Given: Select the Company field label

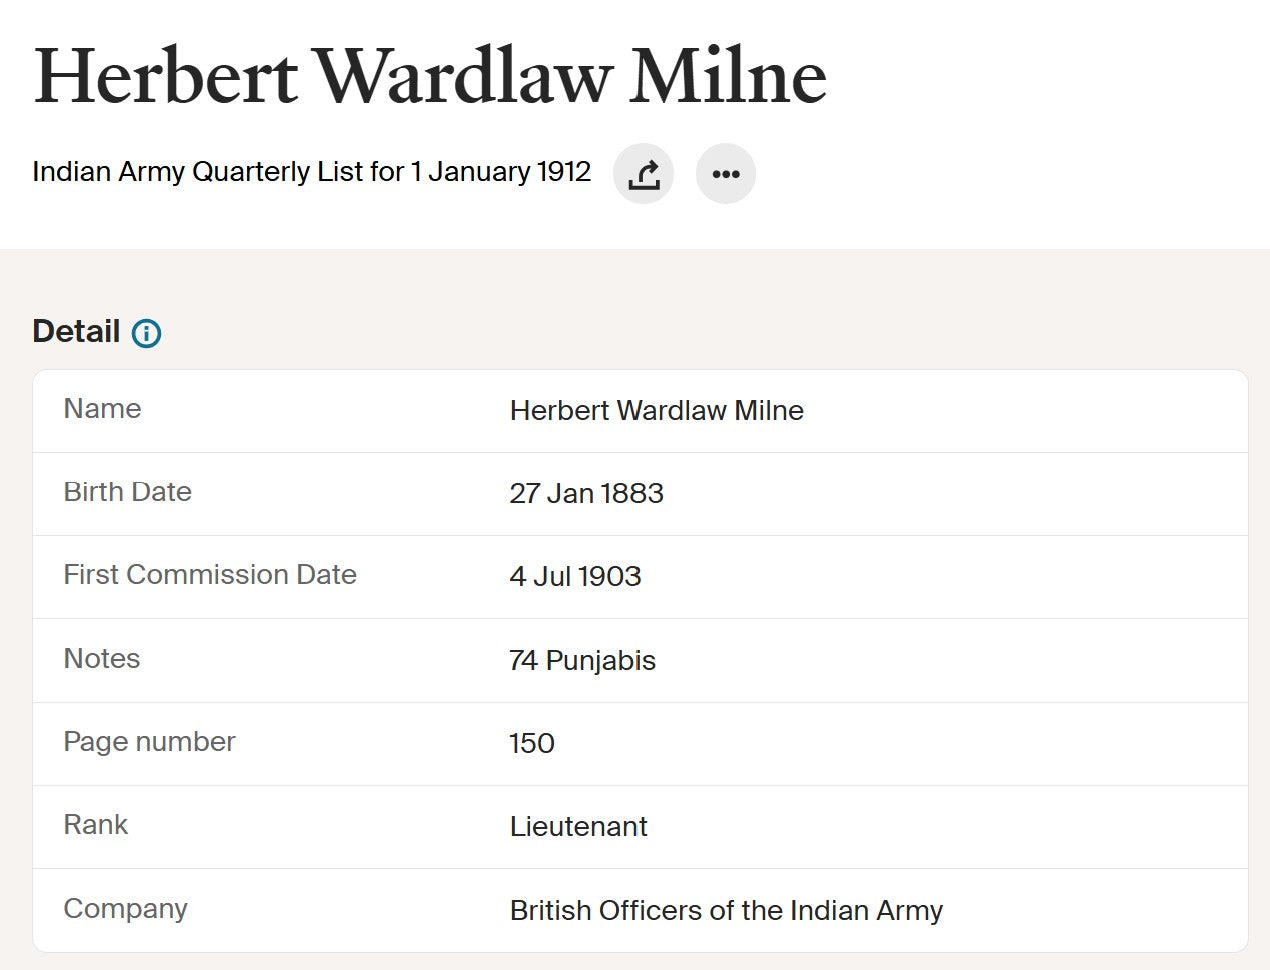Looking at the screenshot, I should tap(125, 908).
